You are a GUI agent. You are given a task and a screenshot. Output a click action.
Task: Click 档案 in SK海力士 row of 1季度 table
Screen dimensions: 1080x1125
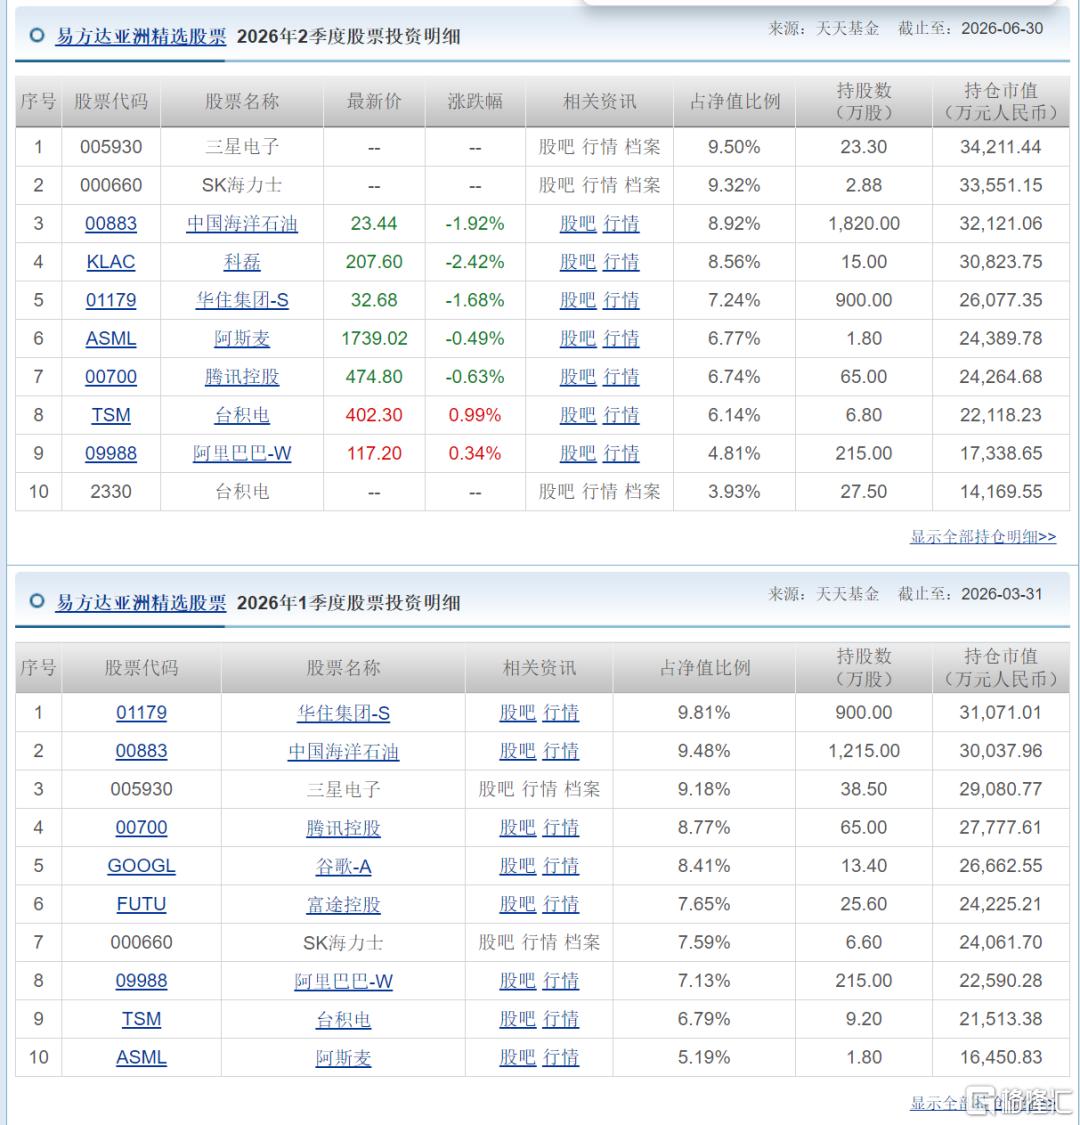coord(582,943)
